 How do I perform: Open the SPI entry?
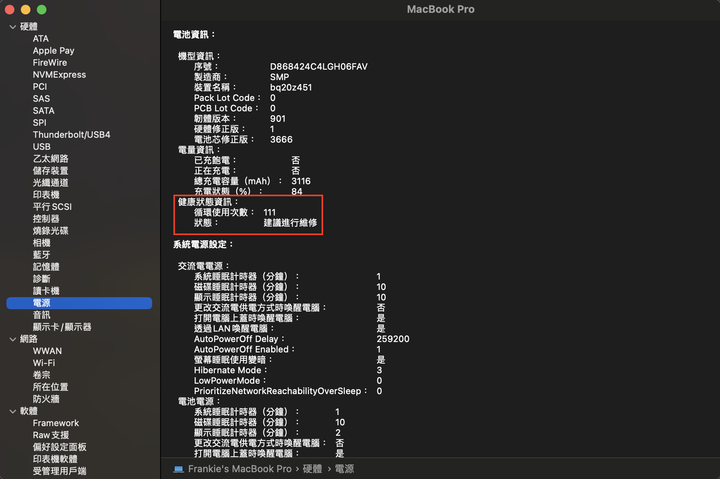[x=39, y=123]
